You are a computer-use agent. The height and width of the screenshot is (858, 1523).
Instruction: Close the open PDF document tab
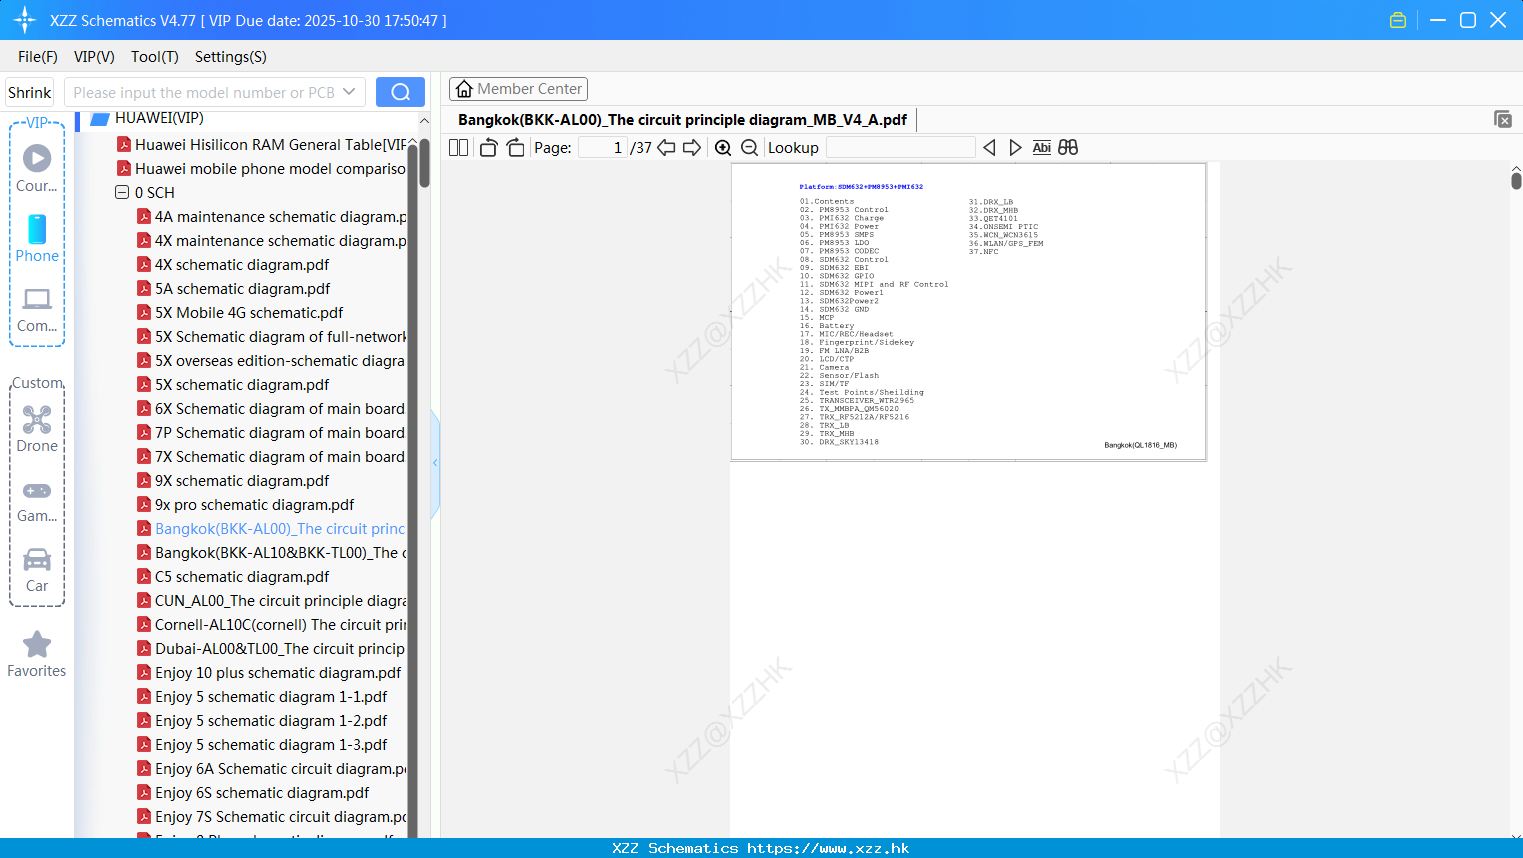tap(1502, 119)
